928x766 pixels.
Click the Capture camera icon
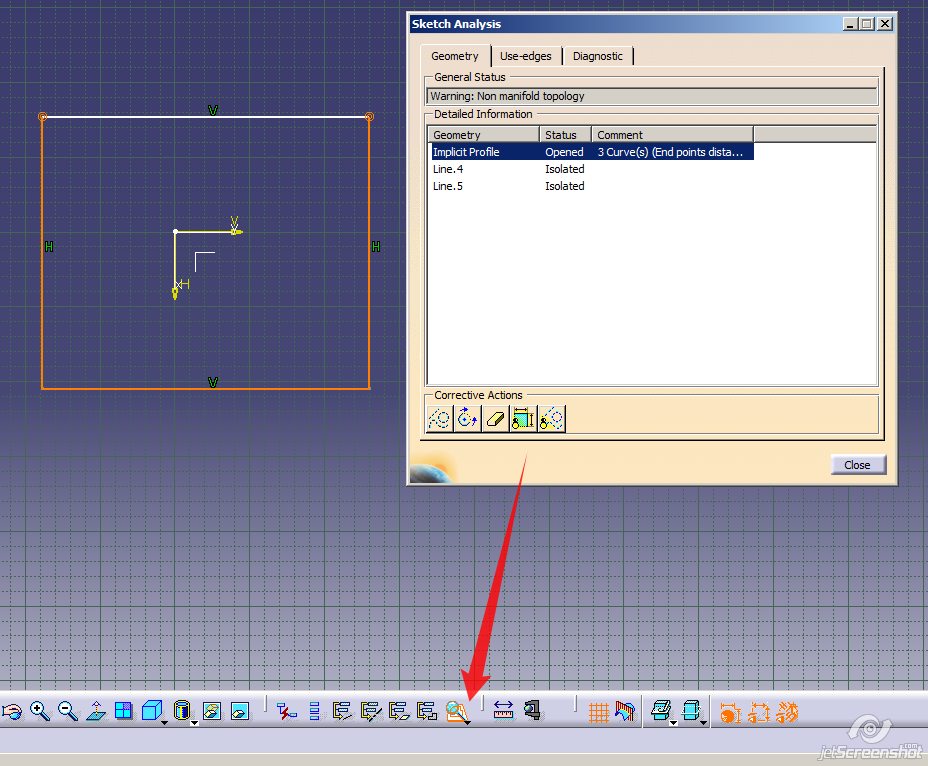pos(532,710)
